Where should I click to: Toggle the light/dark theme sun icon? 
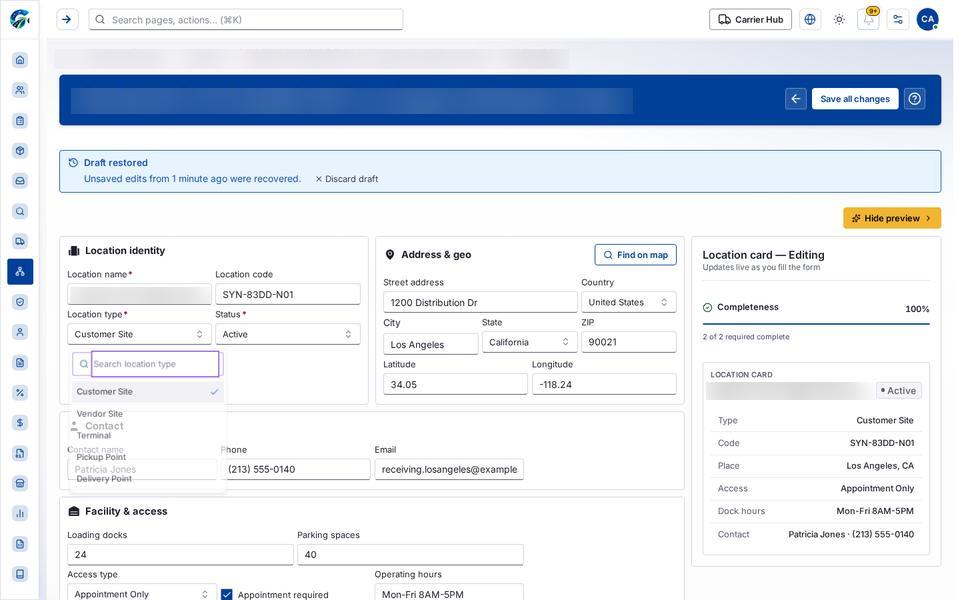[839, 20]
